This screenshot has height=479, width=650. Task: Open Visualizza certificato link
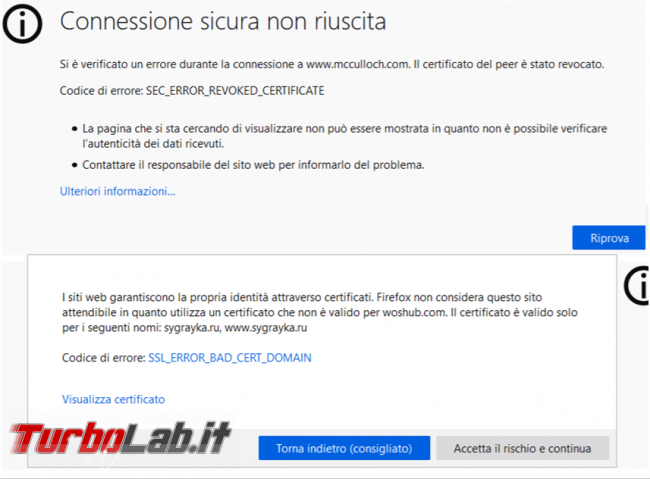click(x=113, y=399)
